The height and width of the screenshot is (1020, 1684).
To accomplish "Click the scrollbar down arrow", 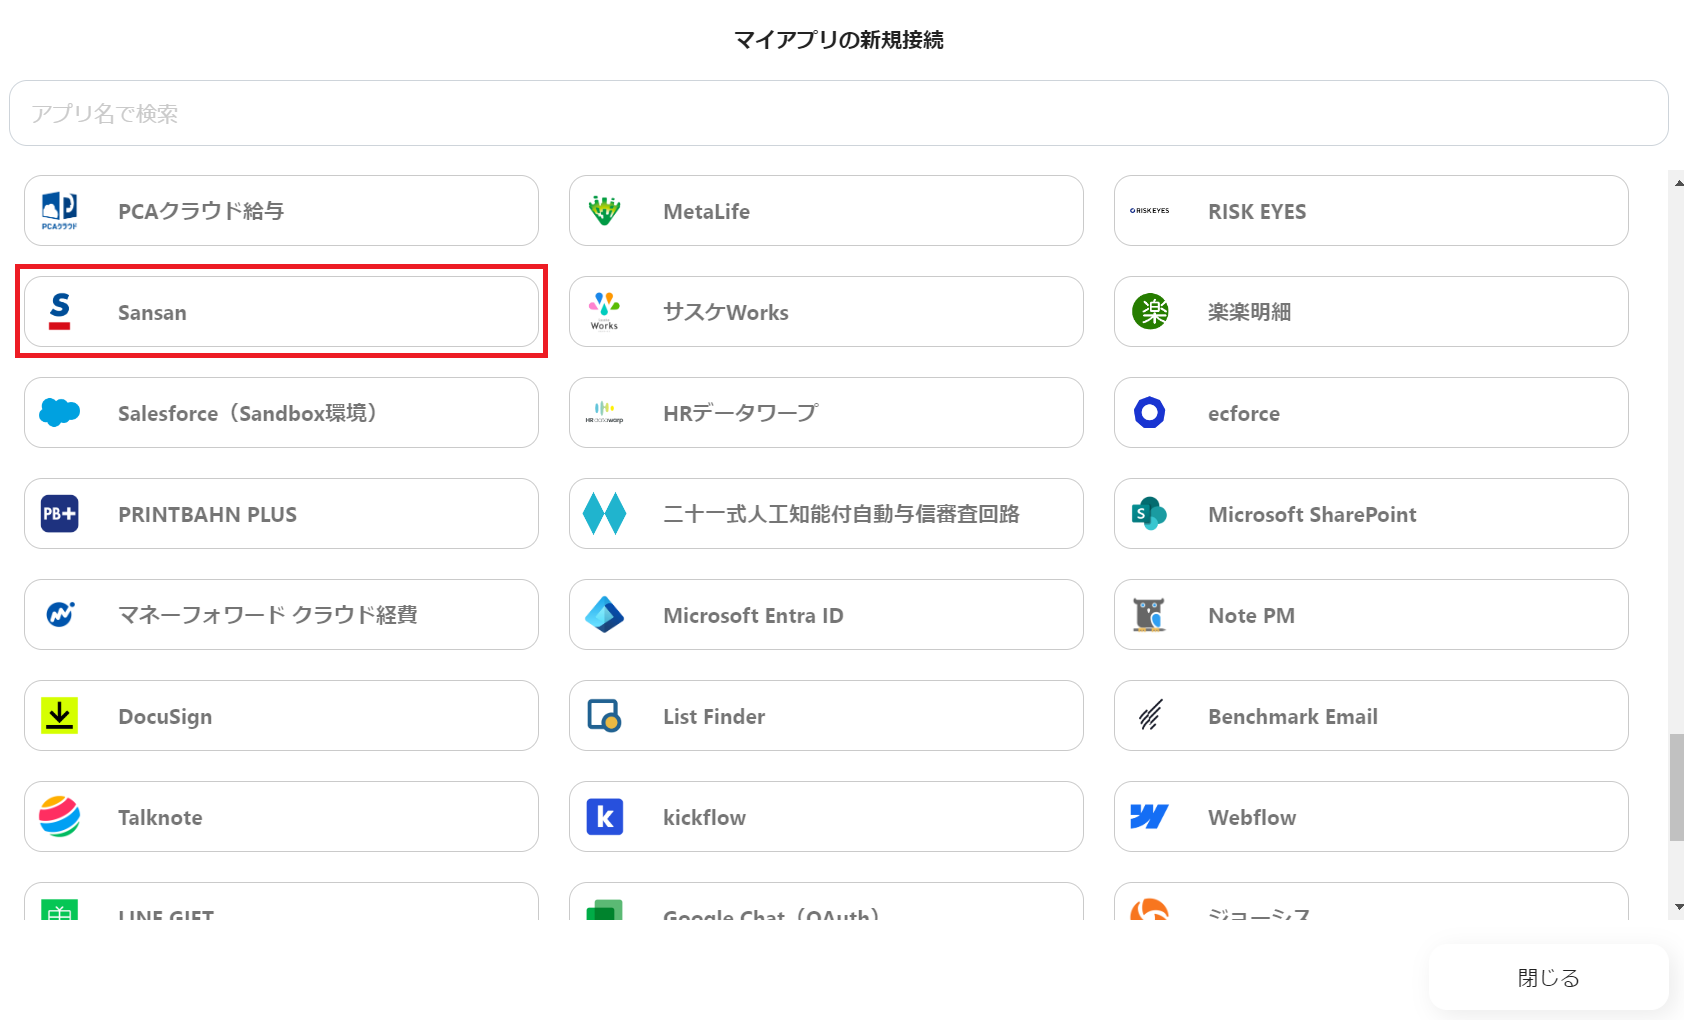I will point(1678,907).
